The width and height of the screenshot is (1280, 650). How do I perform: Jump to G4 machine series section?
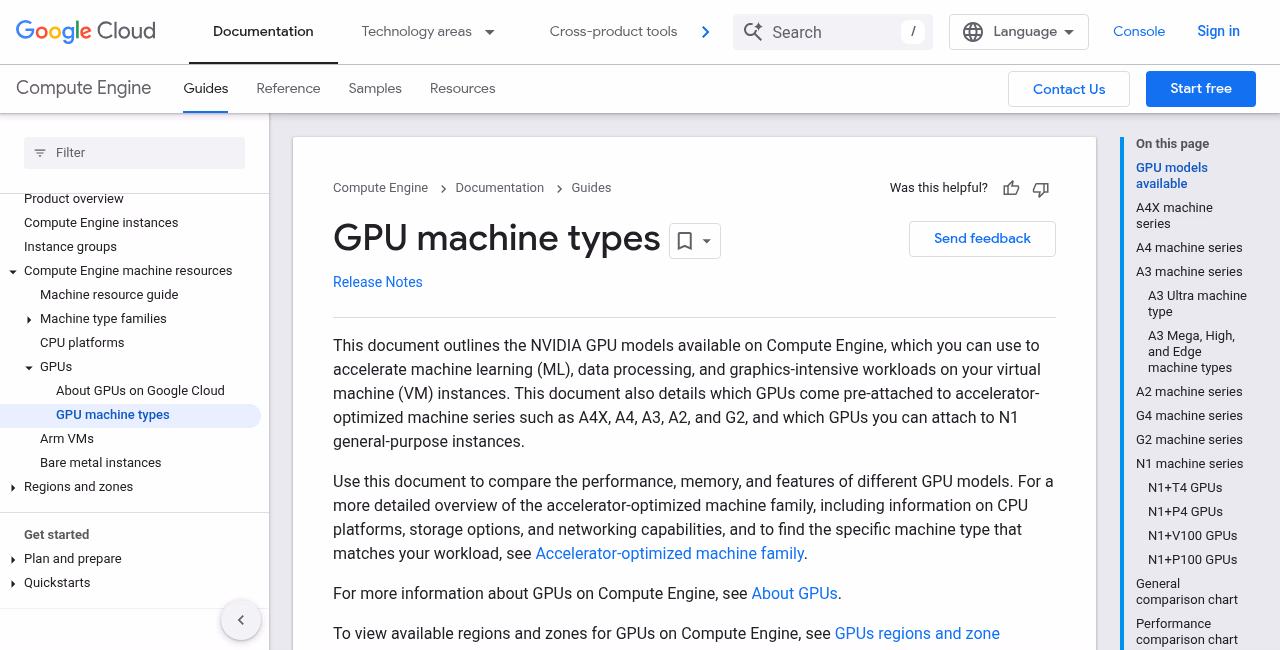(1189, 416)
